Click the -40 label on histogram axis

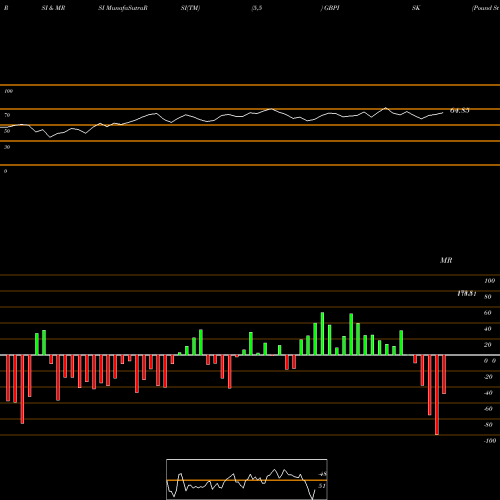pyautogui.click(x=488, y=393)
